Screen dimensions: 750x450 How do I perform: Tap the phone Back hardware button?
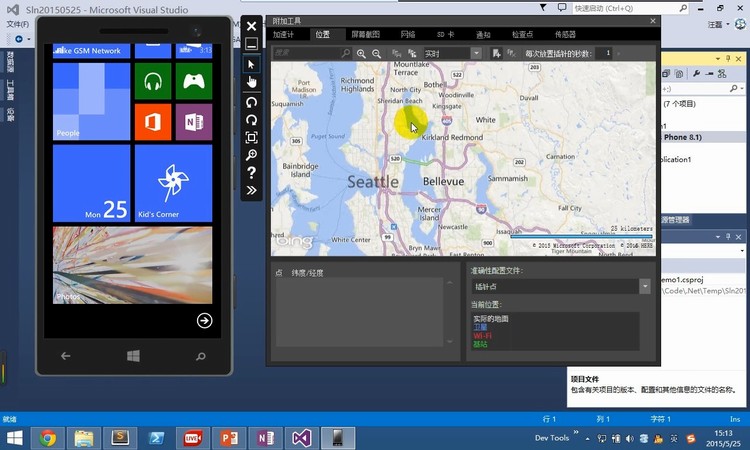(66, 356)
